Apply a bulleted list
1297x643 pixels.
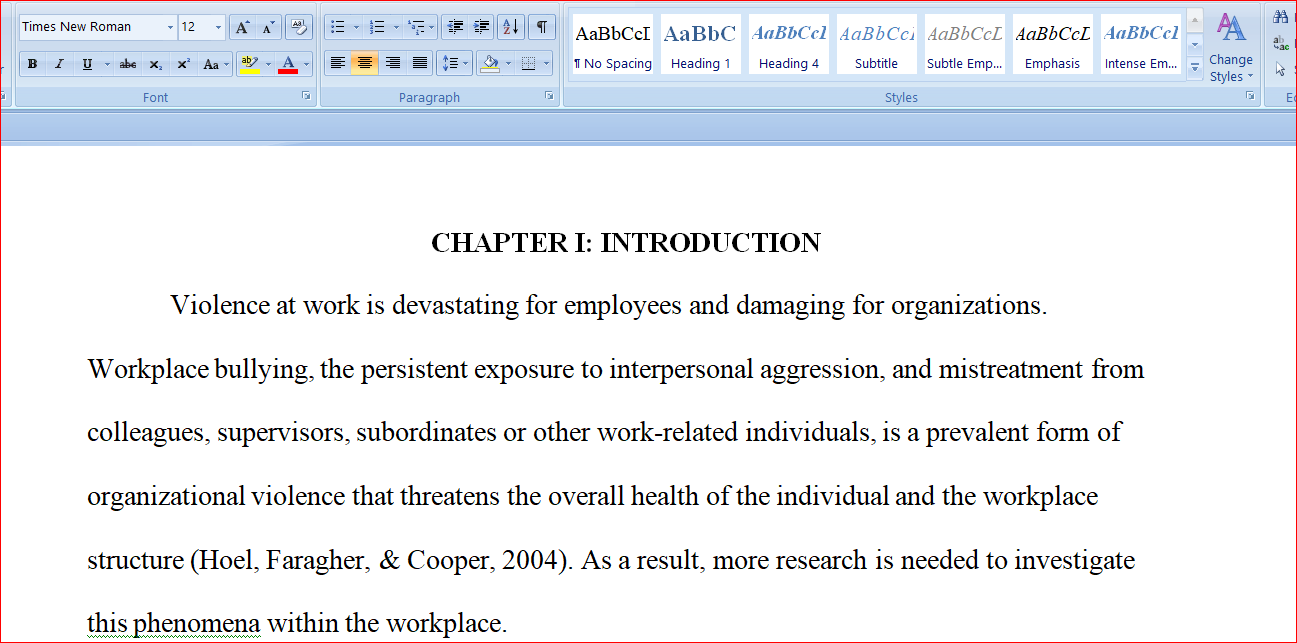[x=338, y=27]
